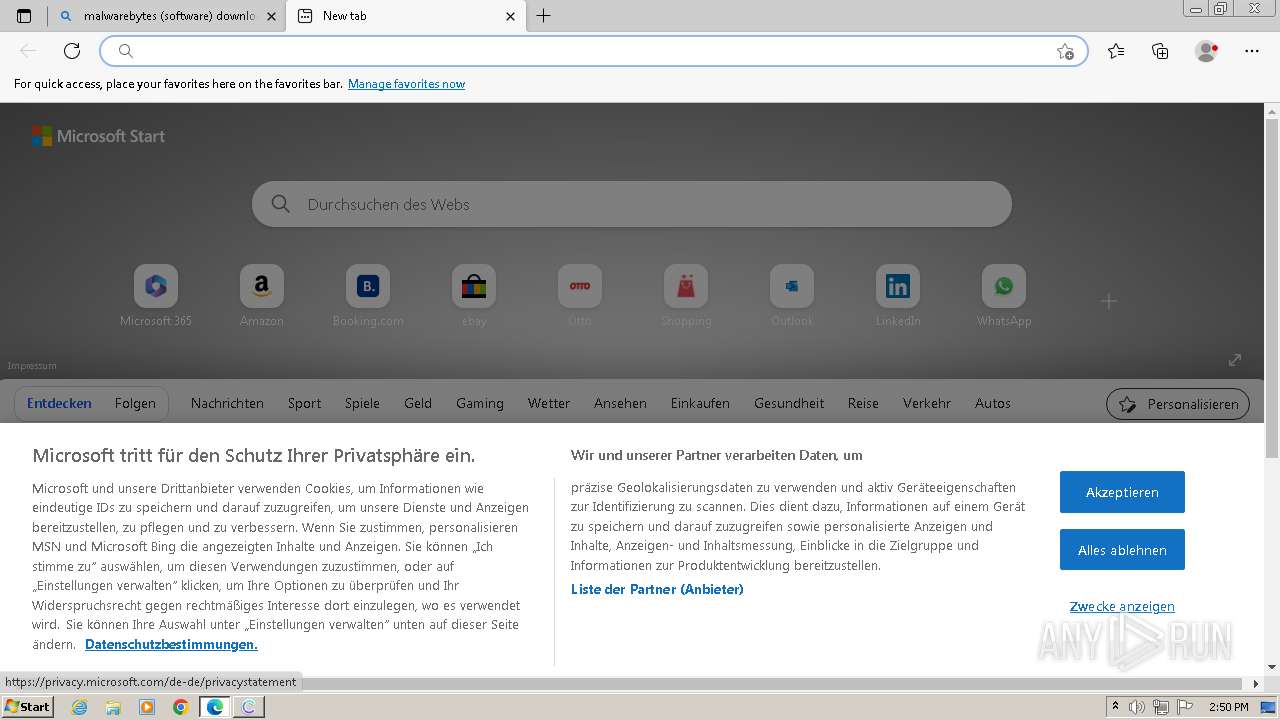Click the vertical page scrollbar

[x=1272, y=290]
